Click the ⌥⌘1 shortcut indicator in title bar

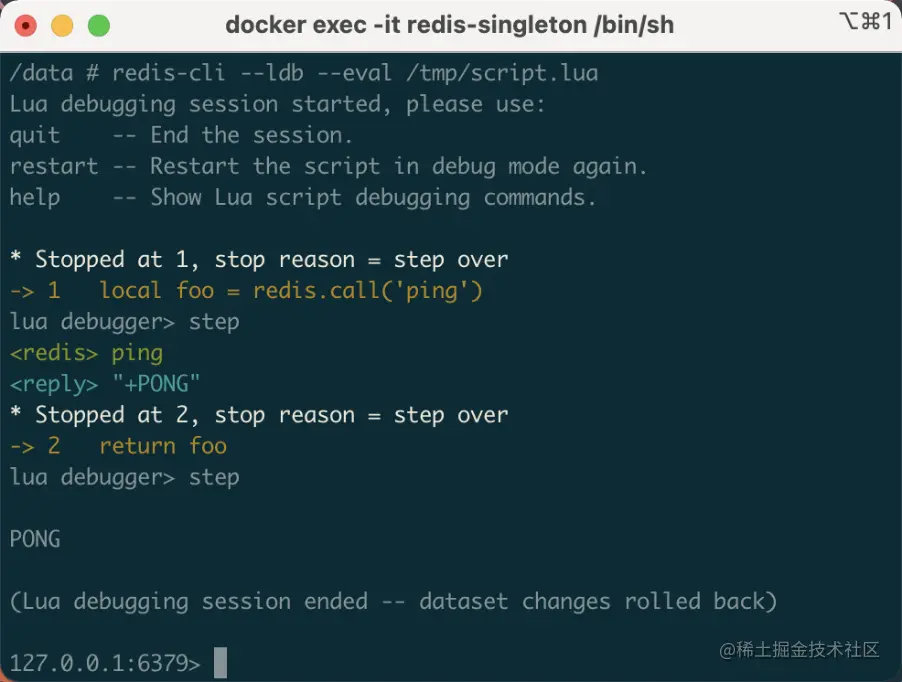pos(866,22)
